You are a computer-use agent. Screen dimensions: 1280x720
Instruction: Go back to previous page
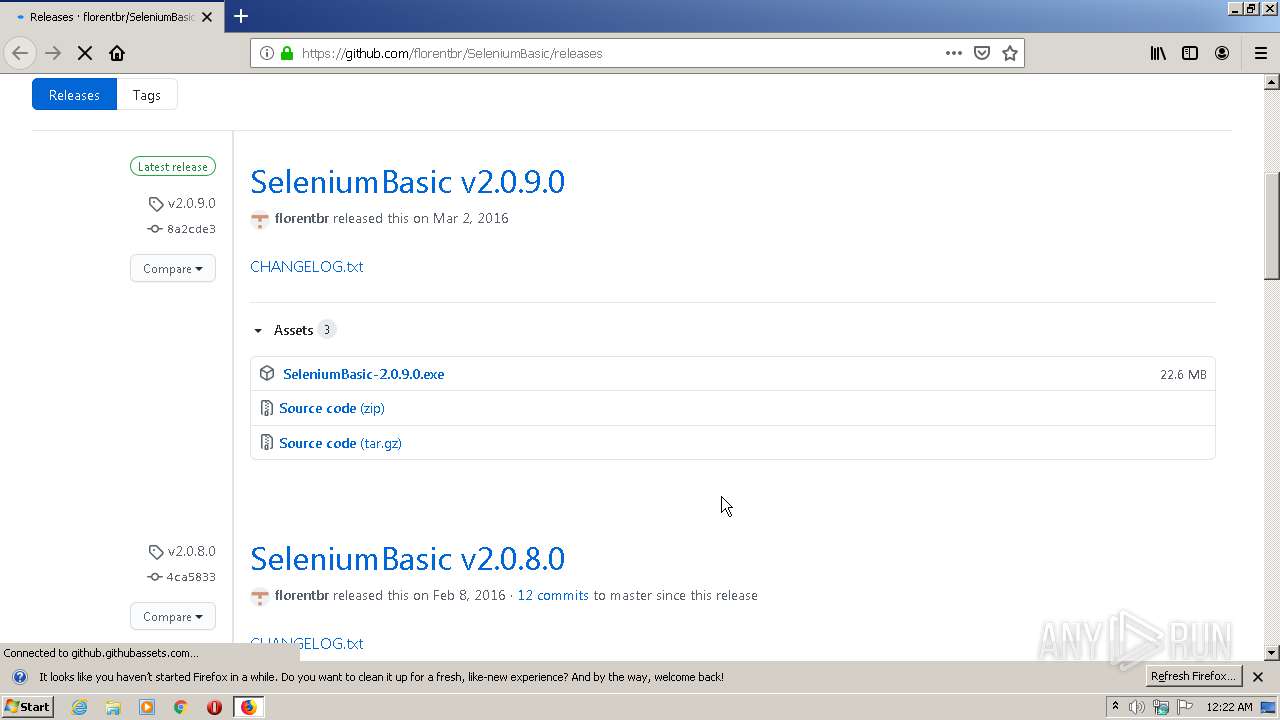tap(20, 53)
